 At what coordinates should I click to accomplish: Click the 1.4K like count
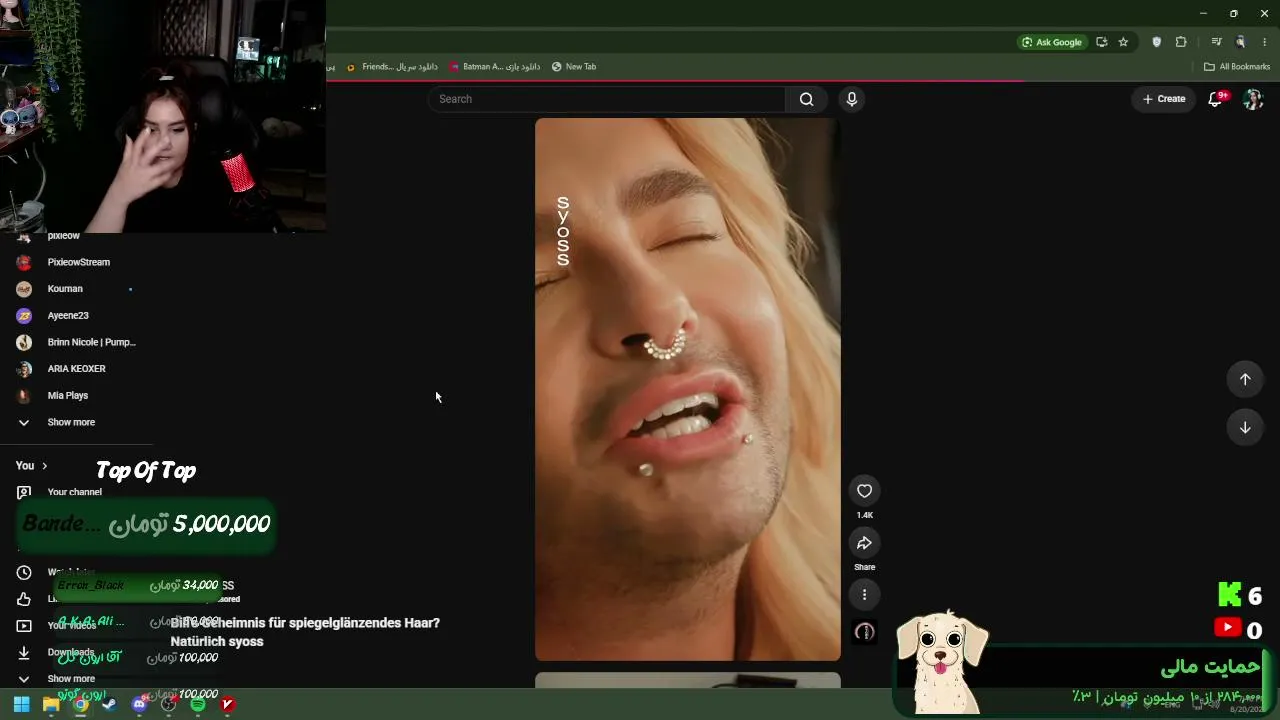coord(864,515)
